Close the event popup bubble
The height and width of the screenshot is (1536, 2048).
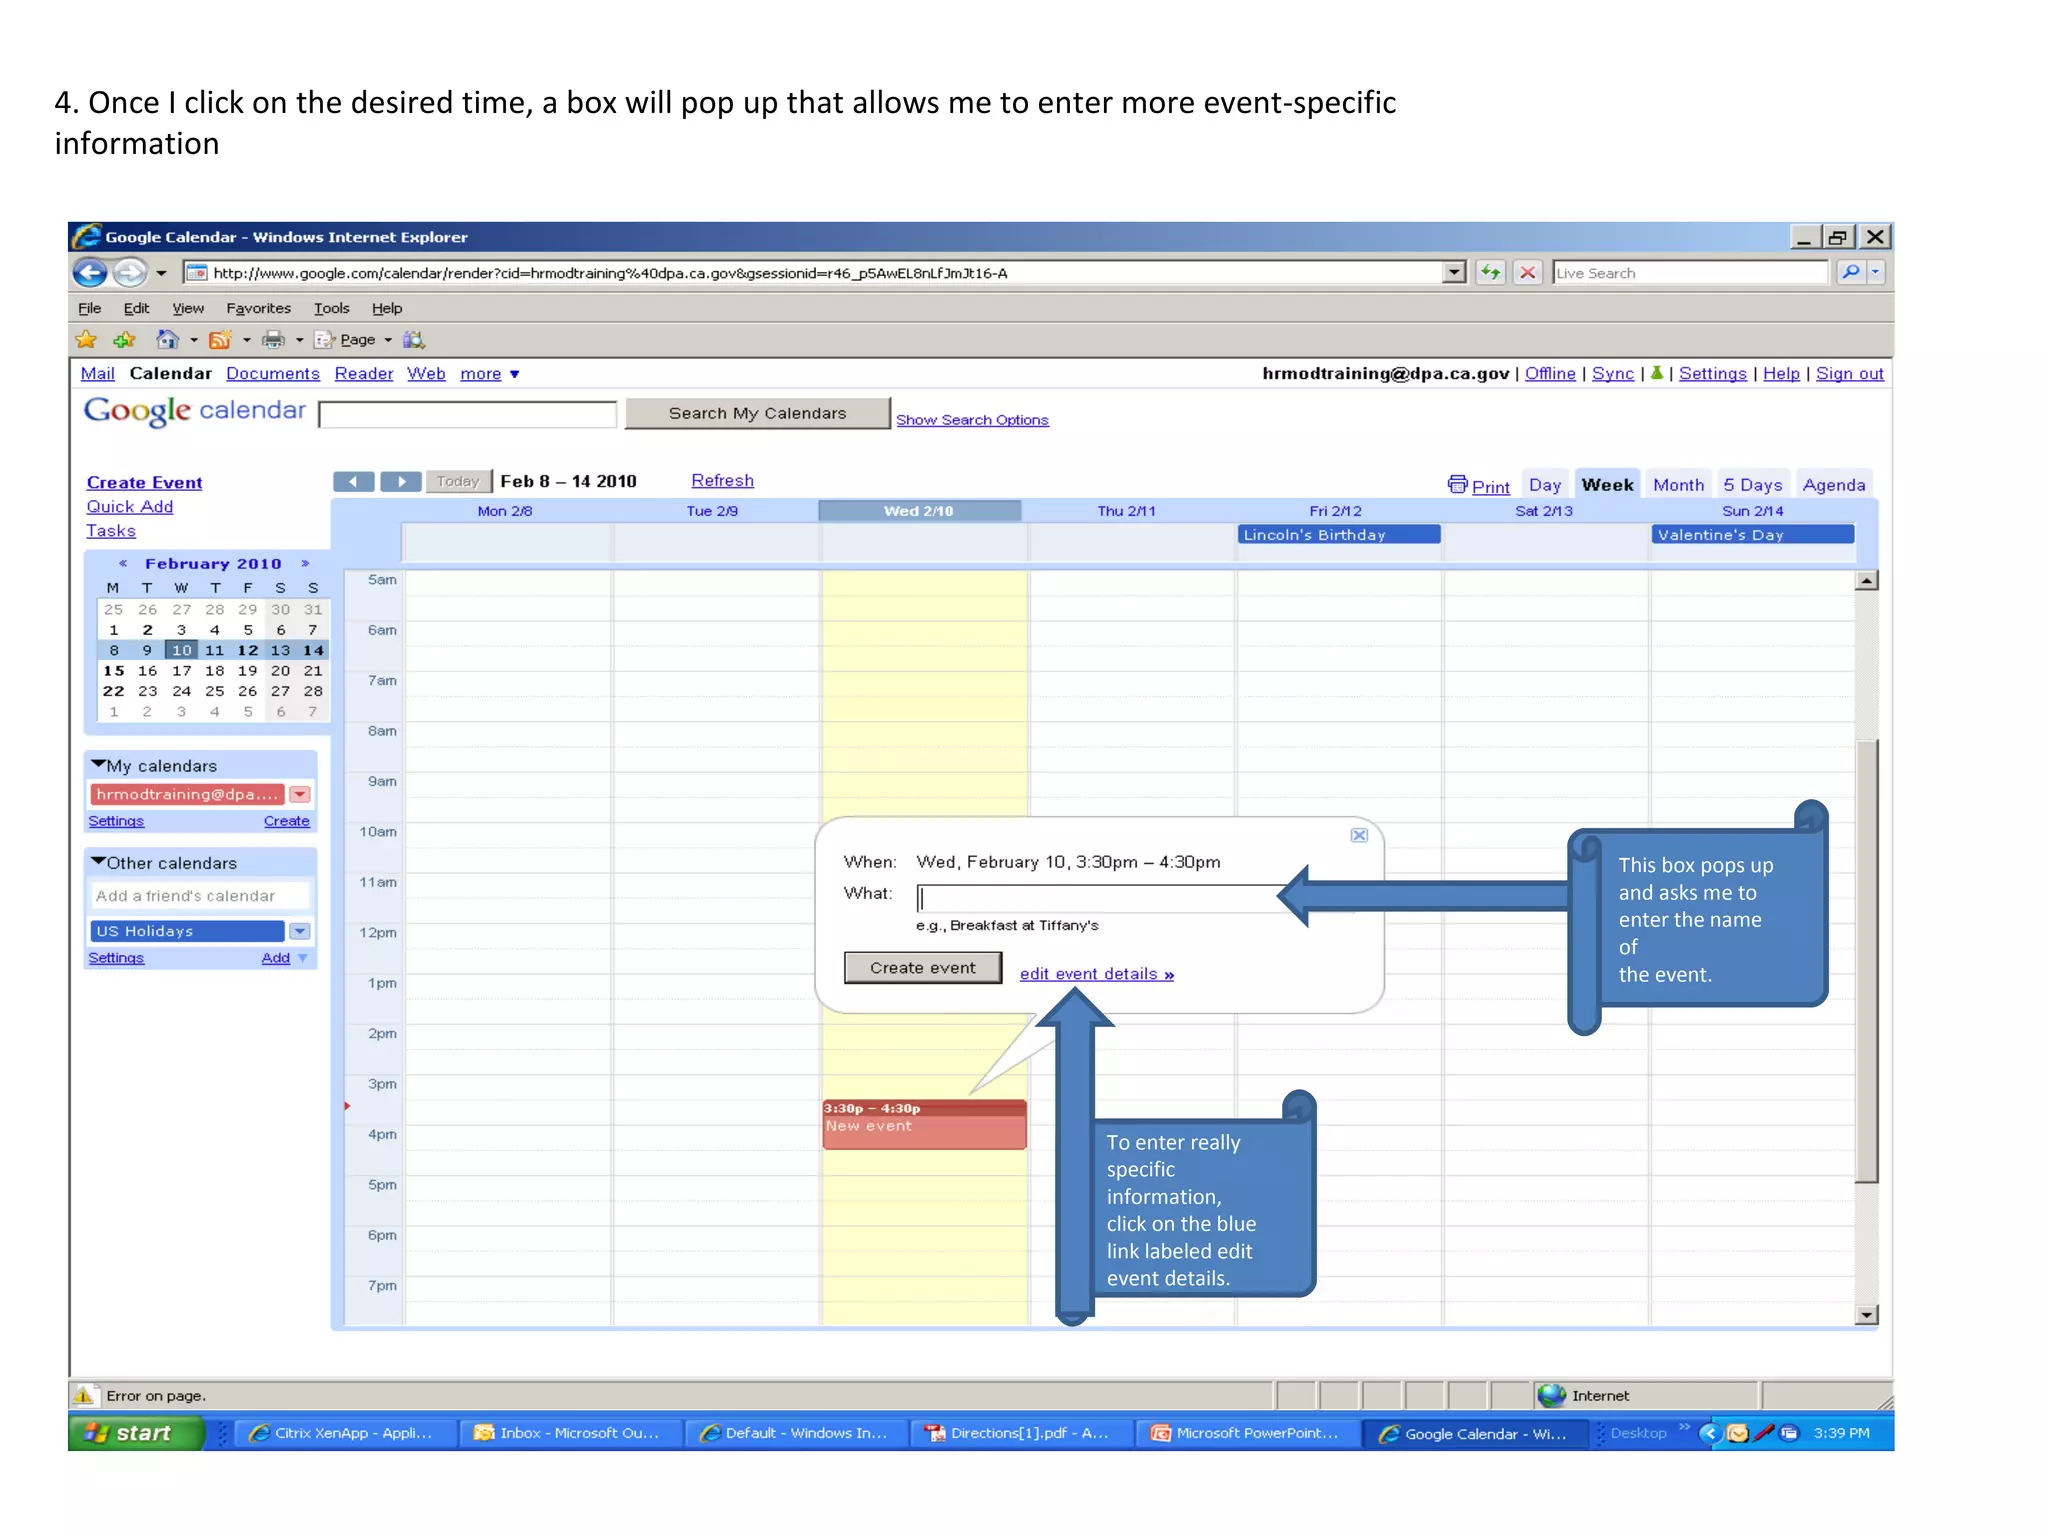pyautogui.click(x=1359, y=835)
